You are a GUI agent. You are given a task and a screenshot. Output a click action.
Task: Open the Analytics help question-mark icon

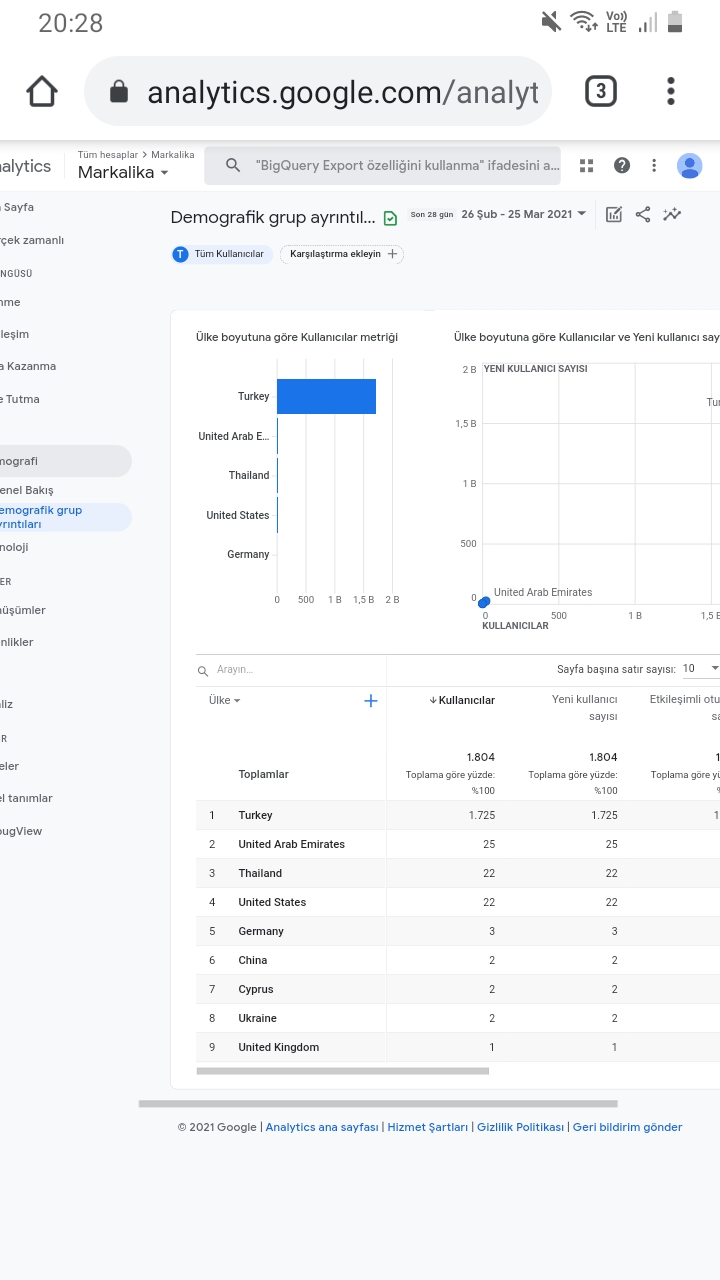tap(622, 165)
